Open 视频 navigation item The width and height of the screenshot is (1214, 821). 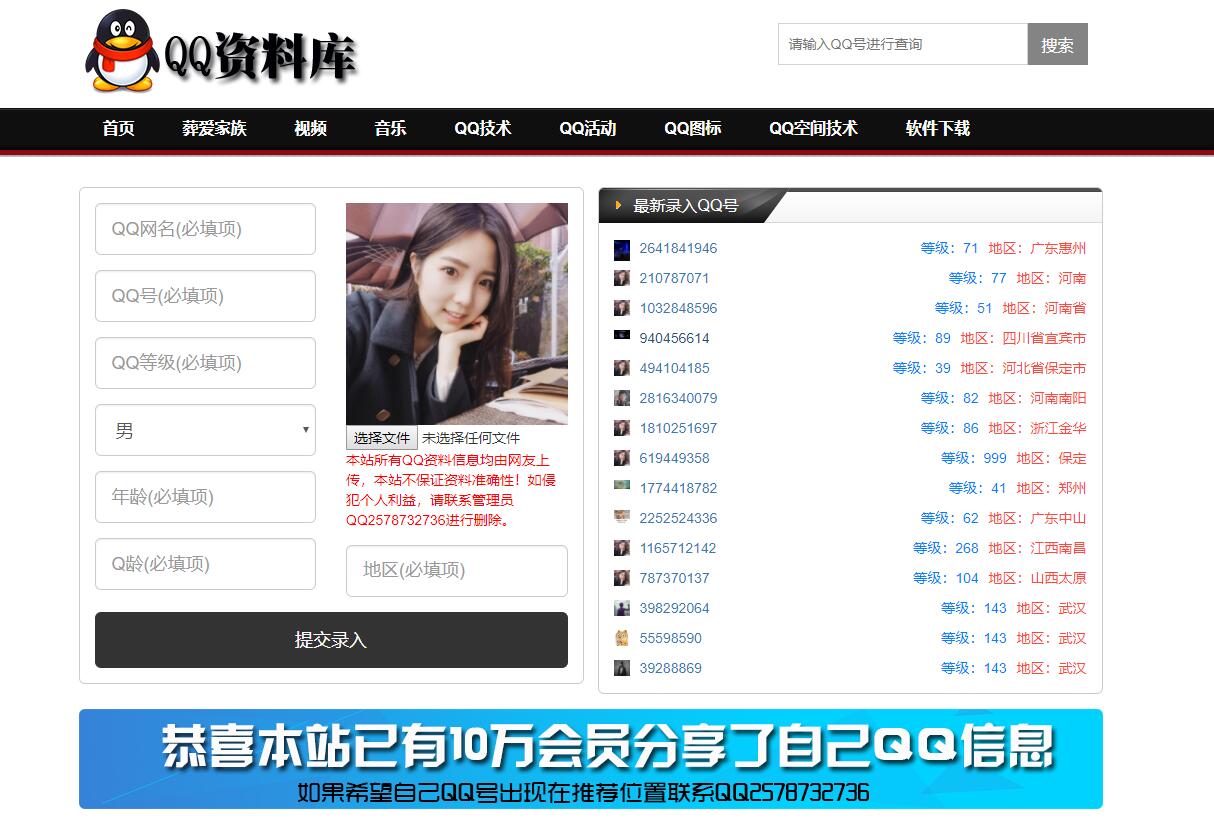coord(310,128)
